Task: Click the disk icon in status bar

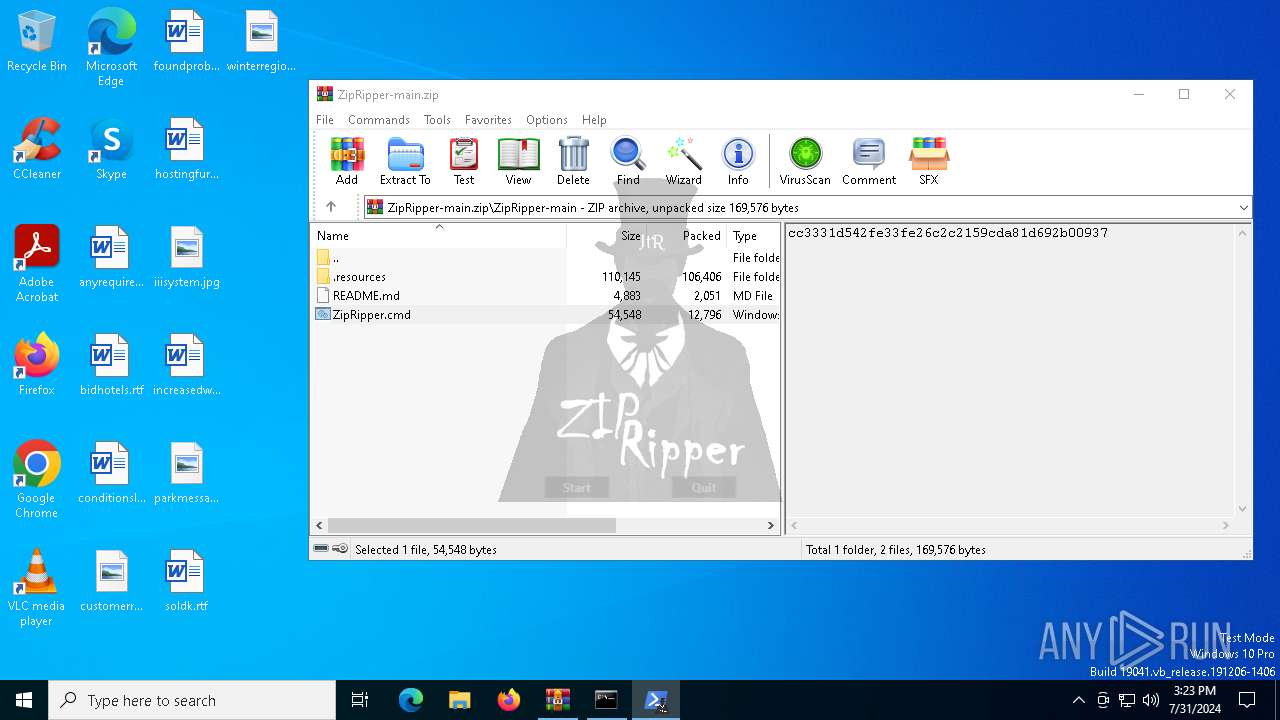Action: [321, 549]
